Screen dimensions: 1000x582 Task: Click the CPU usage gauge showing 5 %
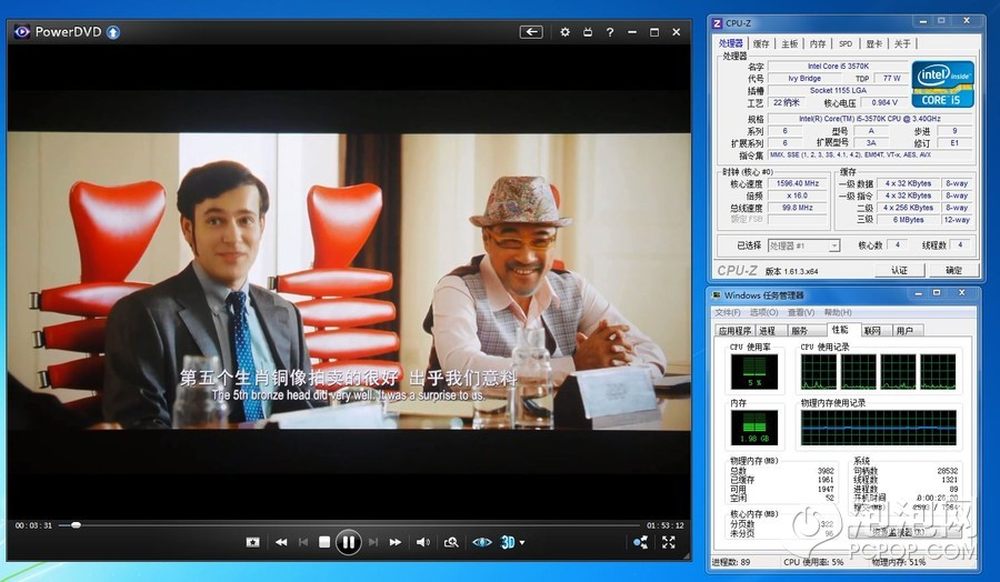pyautogui.click(x=754, y=372)
